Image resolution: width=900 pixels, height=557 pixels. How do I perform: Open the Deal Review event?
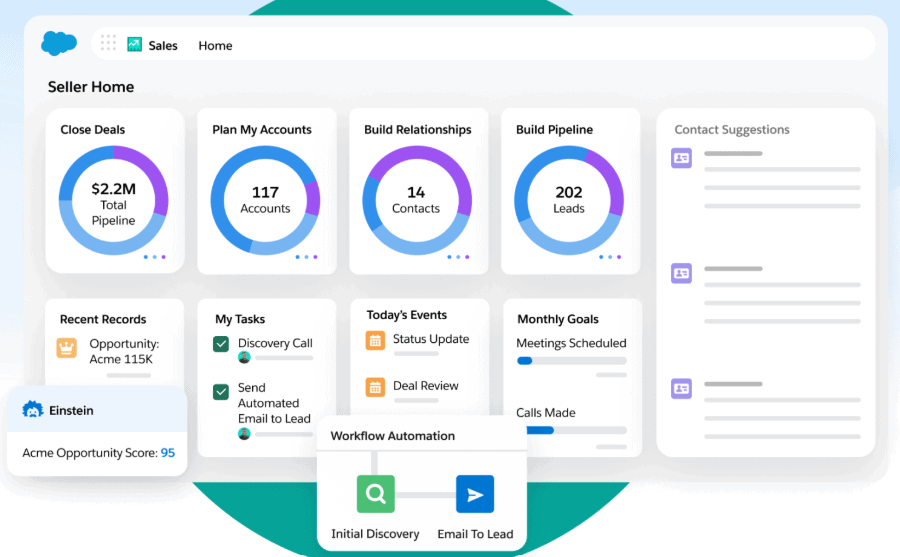tap(425, 386)
